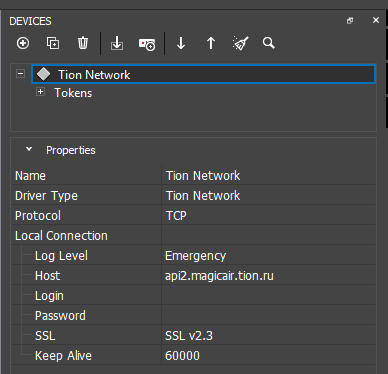Click the empty Password value field

pyautogui.click(x=268, y=316)
